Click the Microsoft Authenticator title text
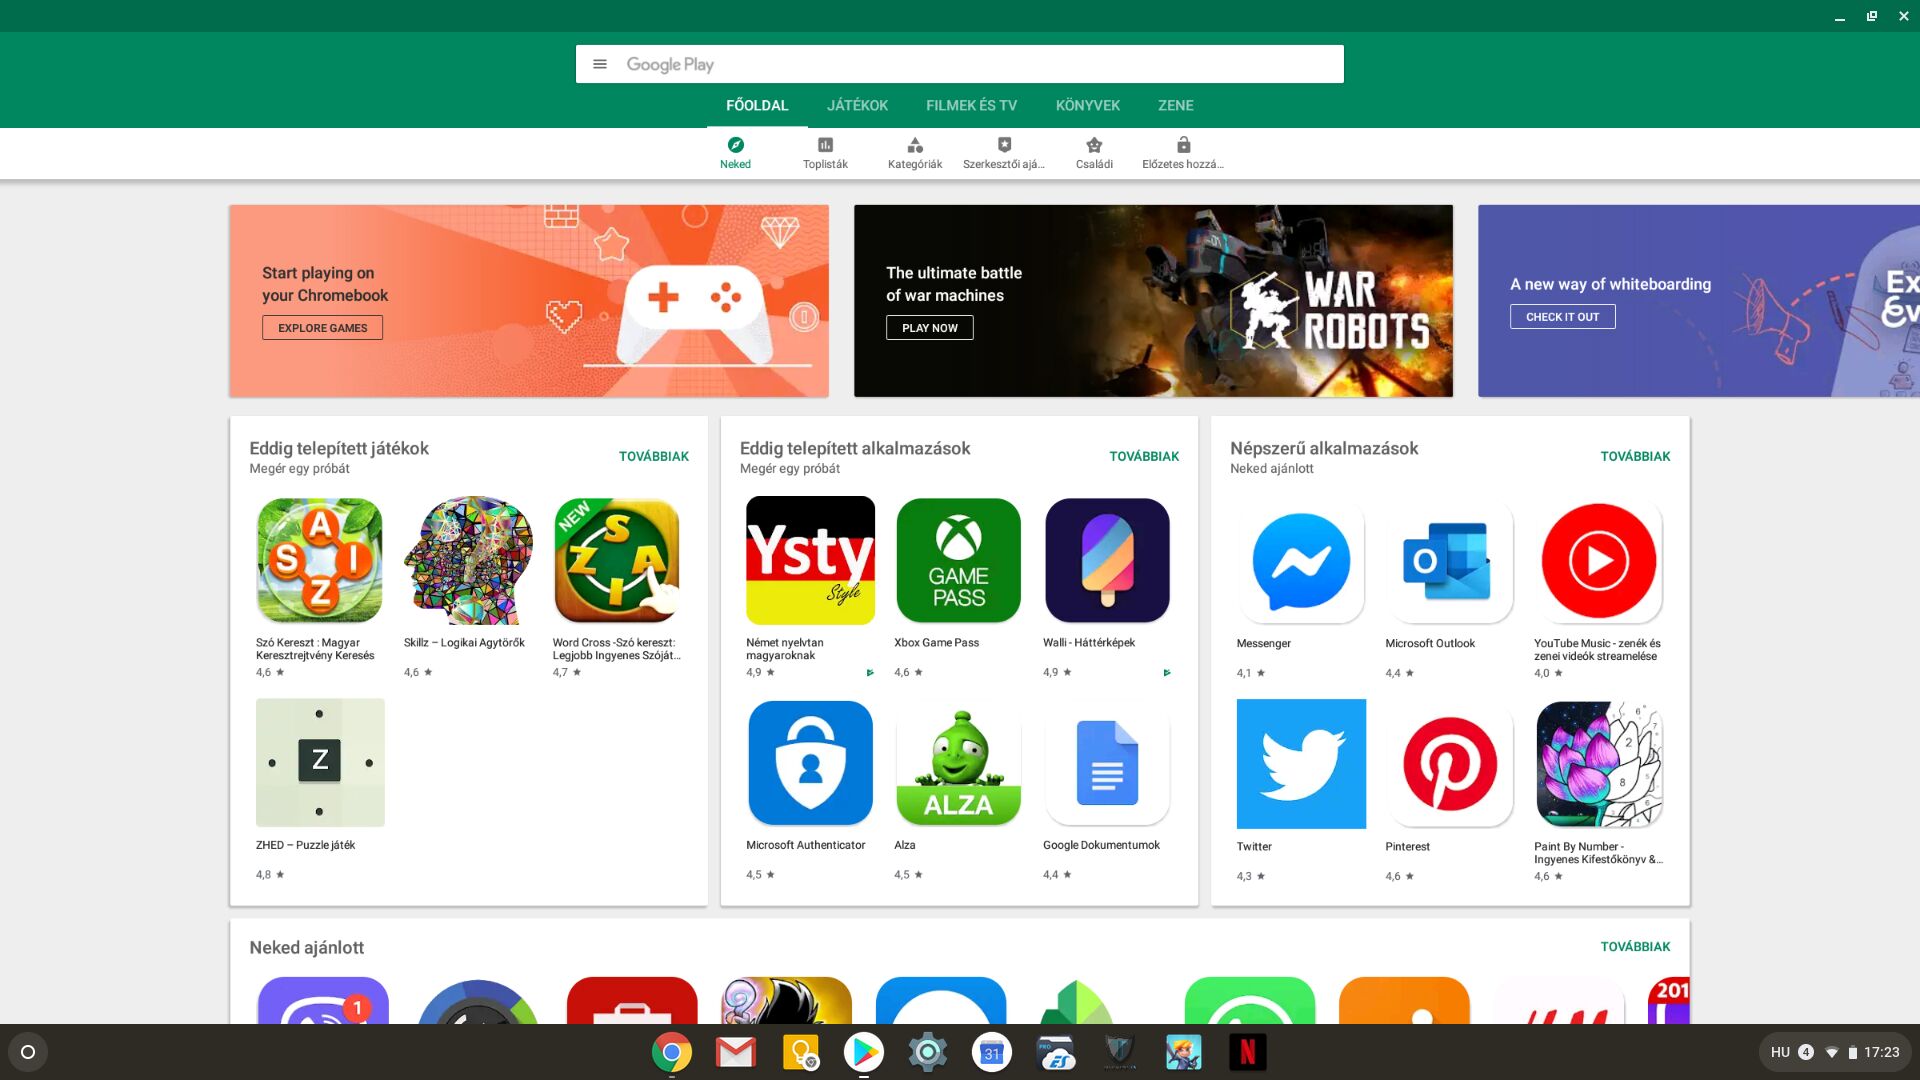Viewport: 1920px width, 1080px height. pos(805,845)
